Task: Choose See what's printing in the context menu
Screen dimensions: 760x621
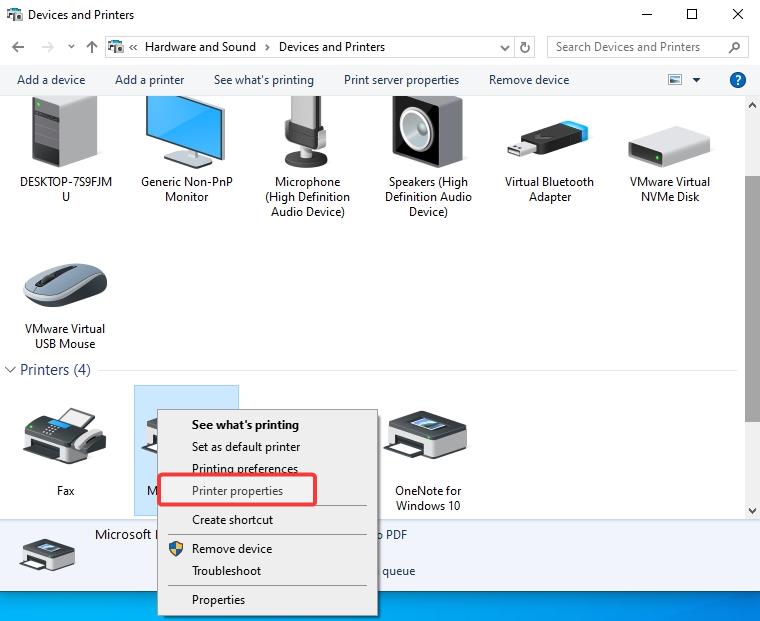Action: (x=245, y=425)
